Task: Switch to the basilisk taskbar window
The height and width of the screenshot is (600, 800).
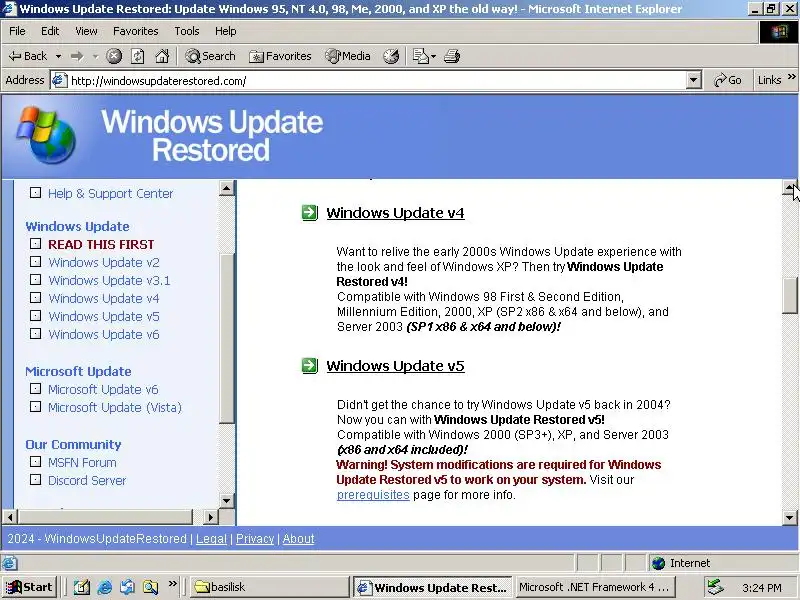Action: pos(269,587)
